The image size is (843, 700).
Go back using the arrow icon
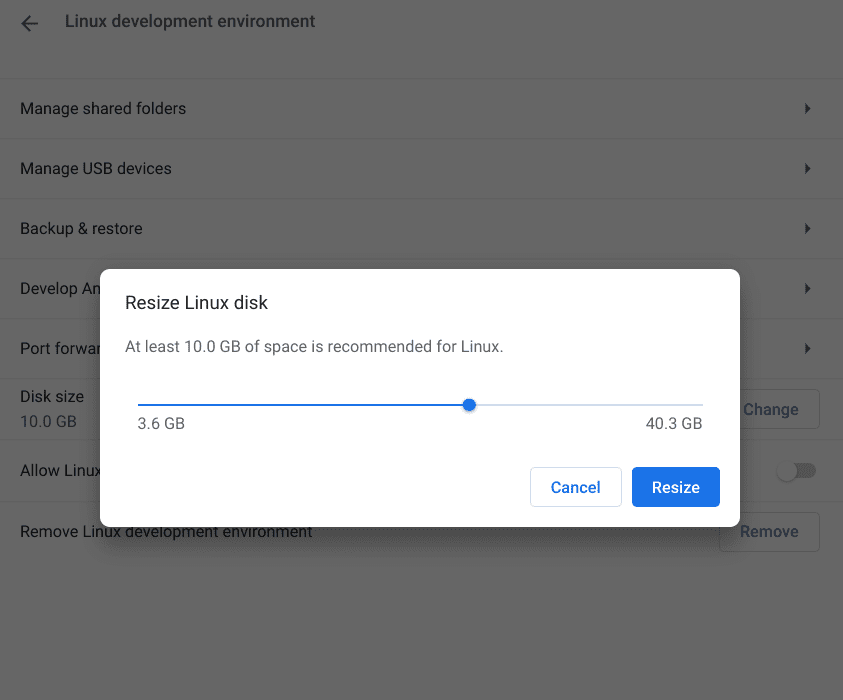tap(30, 23)
